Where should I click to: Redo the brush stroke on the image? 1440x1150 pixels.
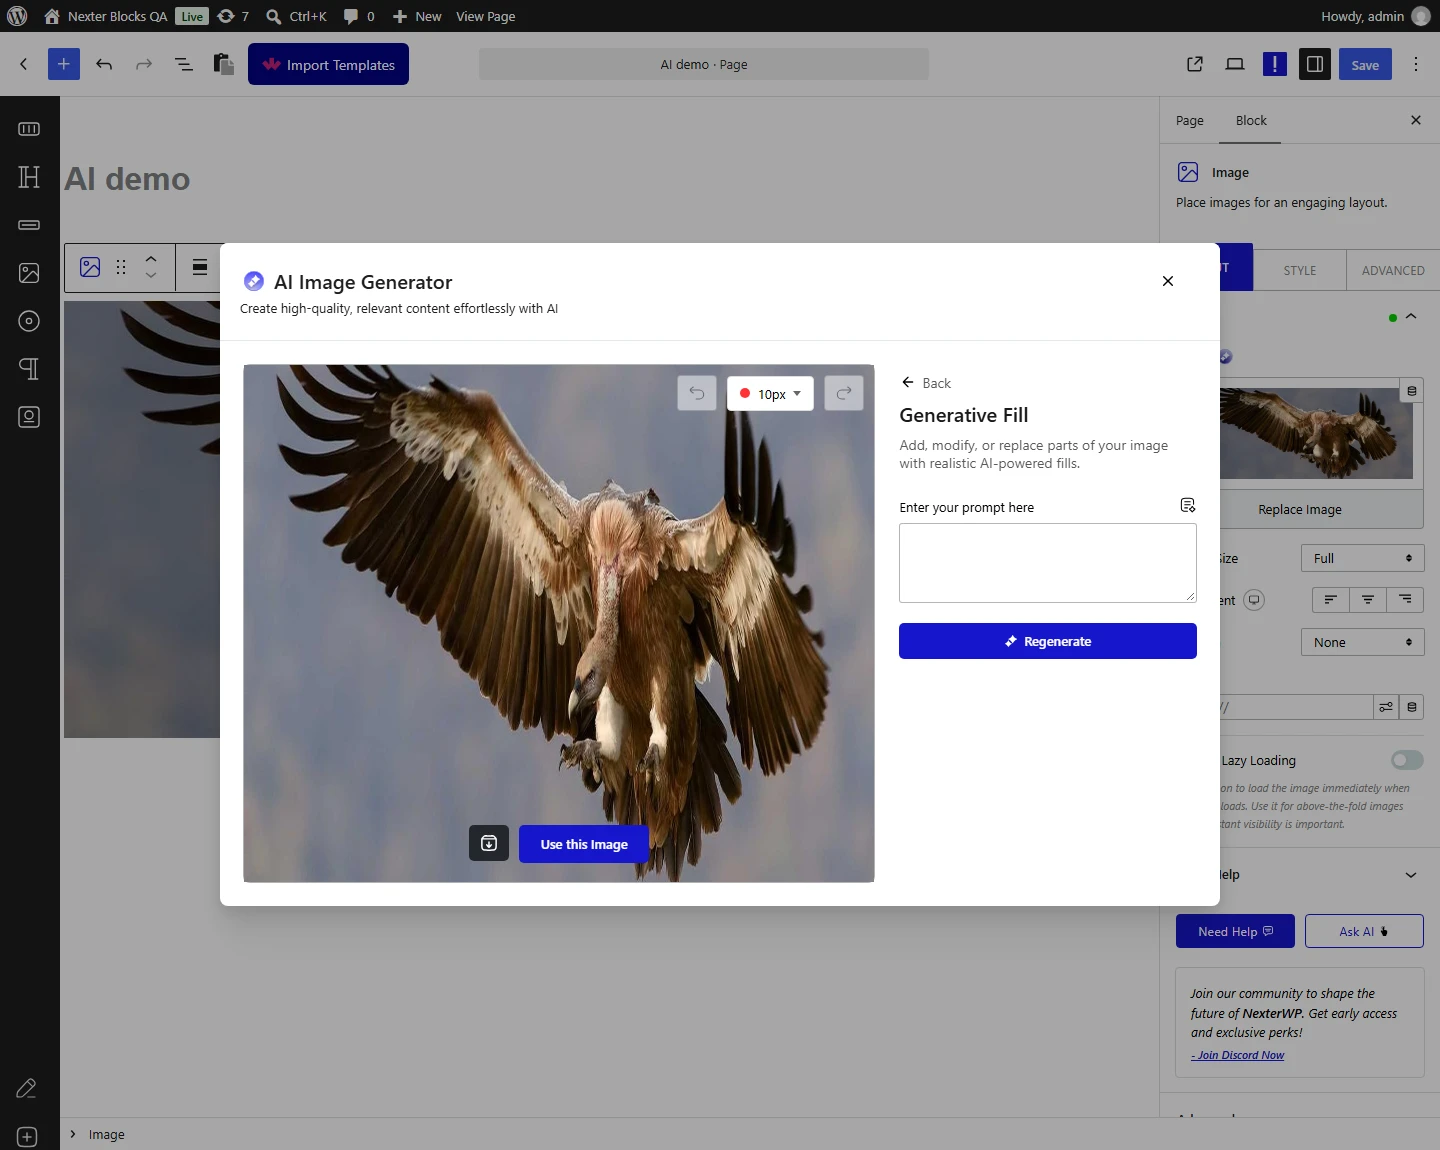[844, 394]
